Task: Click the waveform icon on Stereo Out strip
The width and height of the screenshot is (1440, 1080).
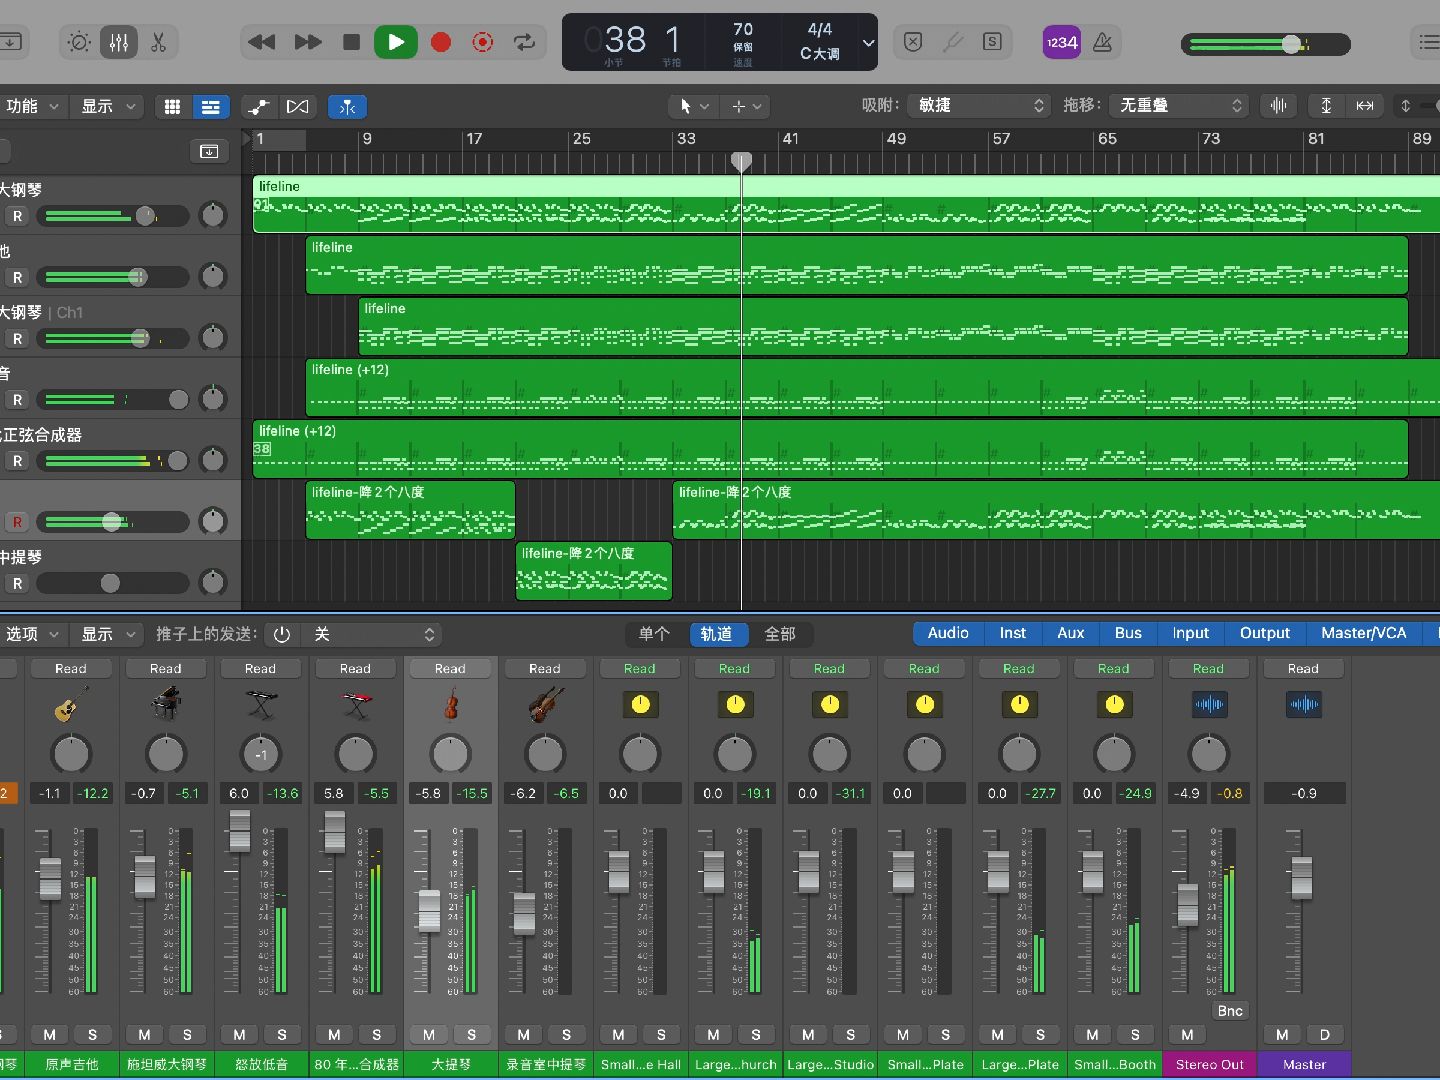Action: tap(1208, 704)
